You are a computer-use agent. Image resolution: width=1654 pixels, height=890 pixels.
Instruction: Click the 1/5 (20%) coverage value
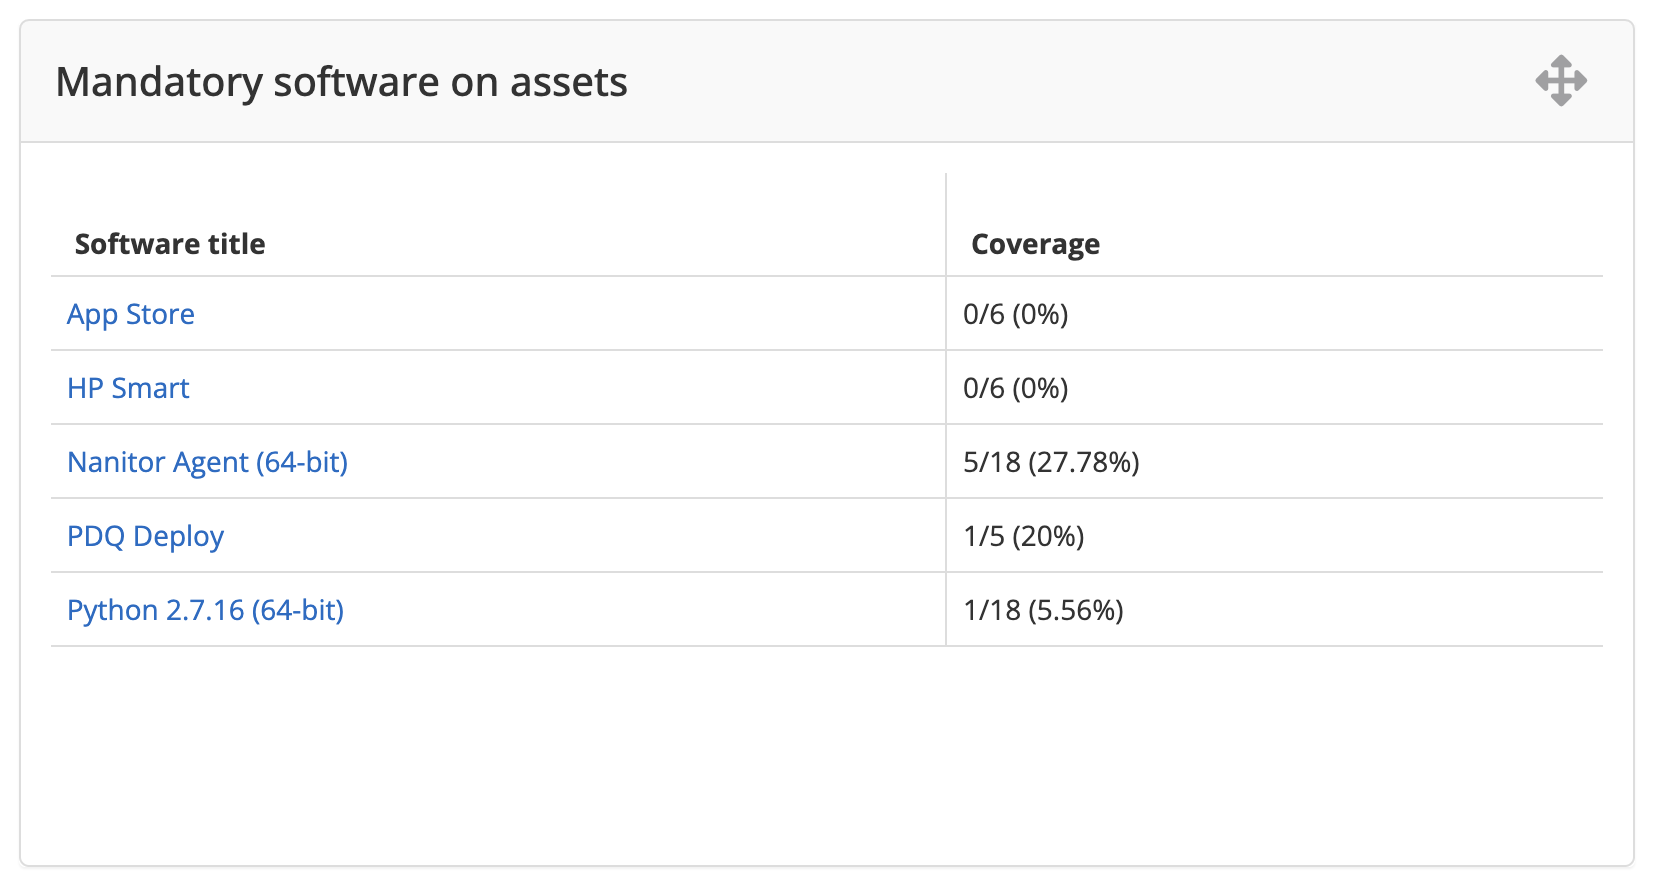click(x=1023, y=536)
